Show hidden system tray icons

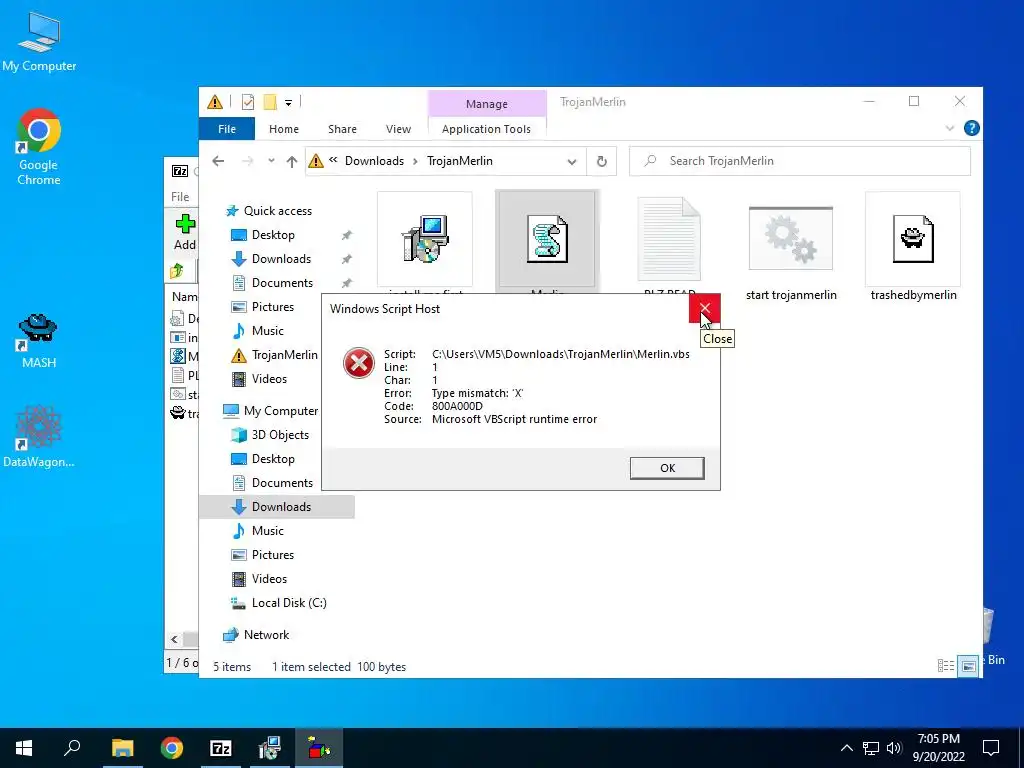(846, 748)
